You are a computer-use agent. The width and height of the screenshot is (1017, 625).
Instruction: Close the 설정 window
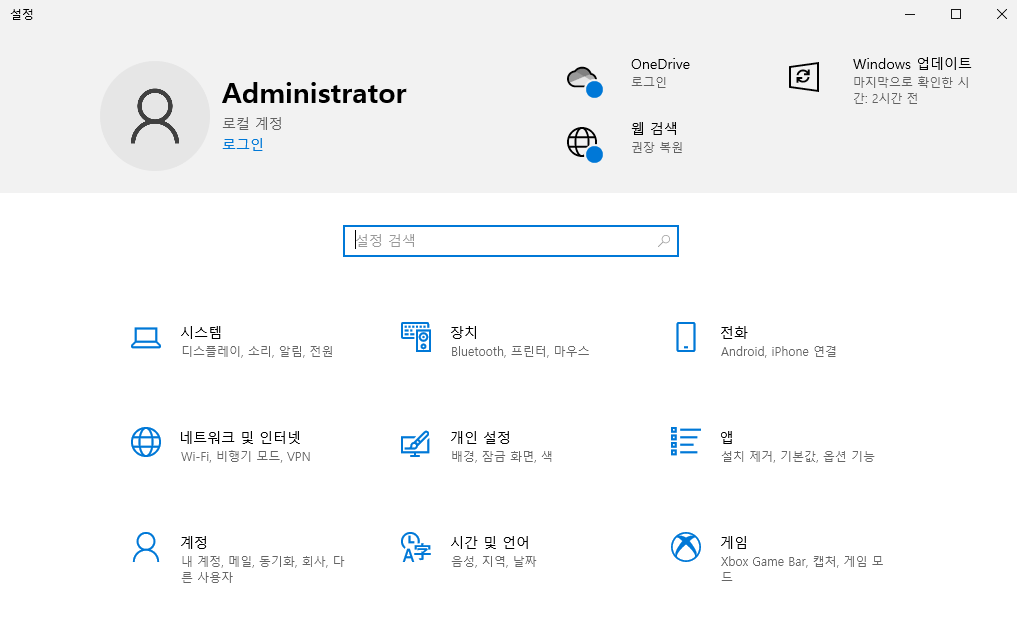[x=1001, y=14]
